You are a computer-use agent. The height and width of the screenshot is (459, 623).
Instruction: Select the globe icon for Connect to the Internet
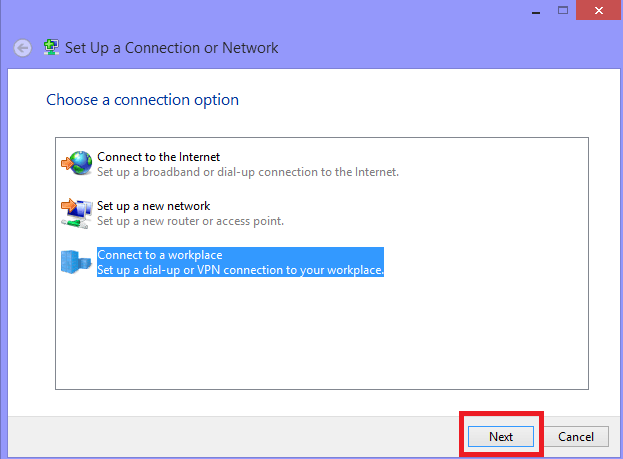(77, 163)
